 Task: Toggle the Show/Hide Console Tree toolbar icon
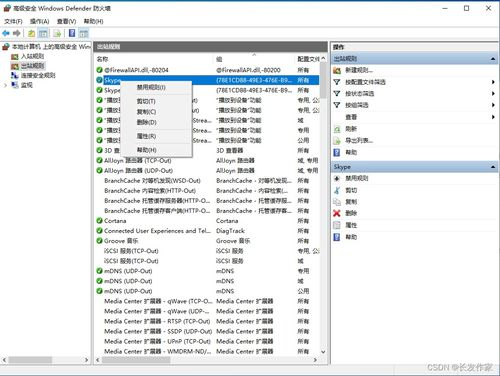pos(43,33)
